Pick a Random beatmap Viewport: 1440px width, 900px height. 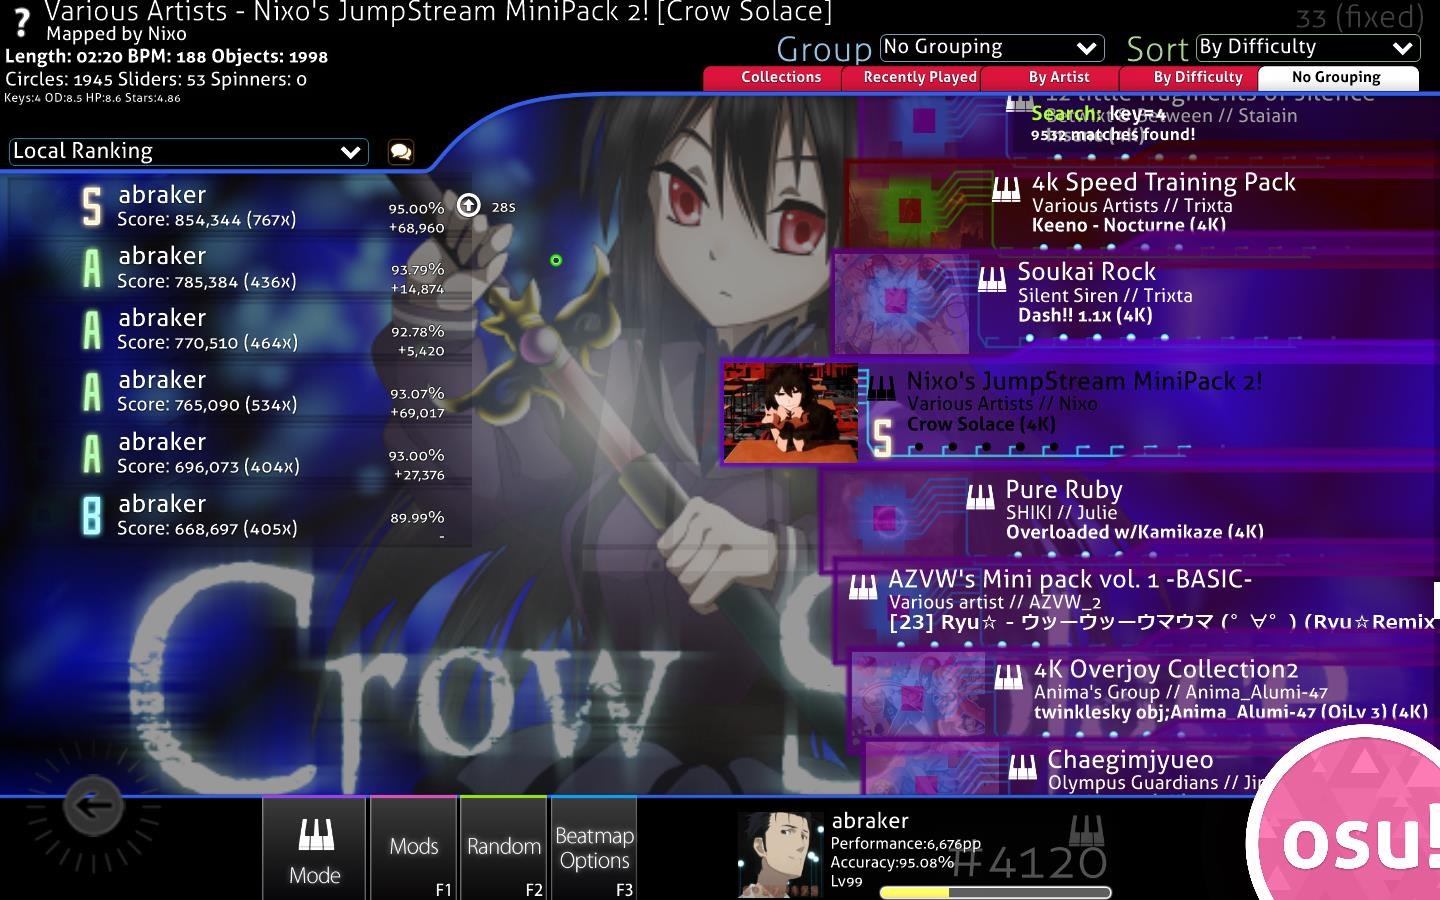pyautogui.click(x=503, y=849)
